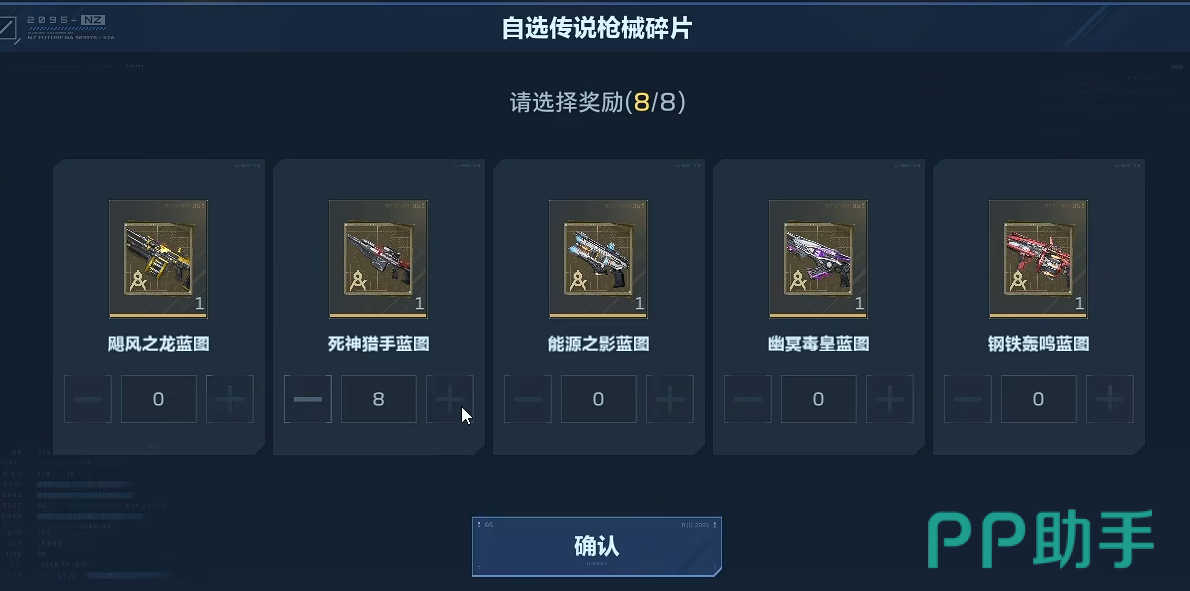Screen dimensions: 1190x591
Task: Select the 钢铁轰鸣蓝图 weapon blueprint icon
Action: 1038,259
